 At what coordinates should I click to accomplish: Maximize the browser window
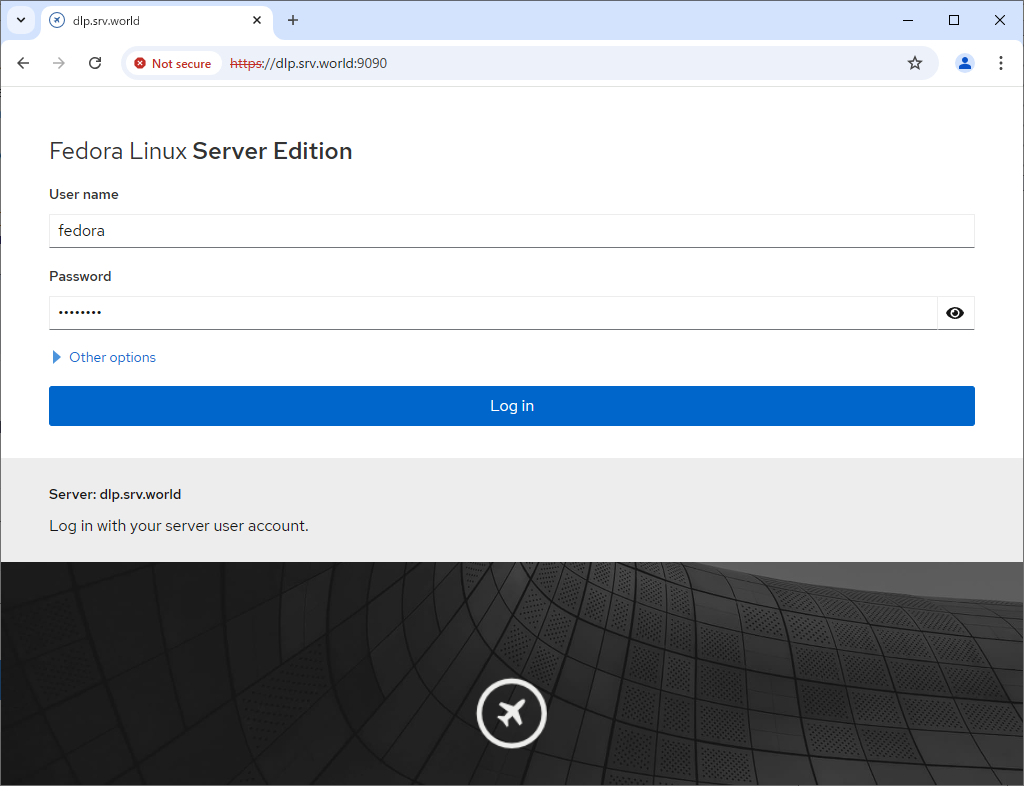pyautogui.click(x=953, y=20)
